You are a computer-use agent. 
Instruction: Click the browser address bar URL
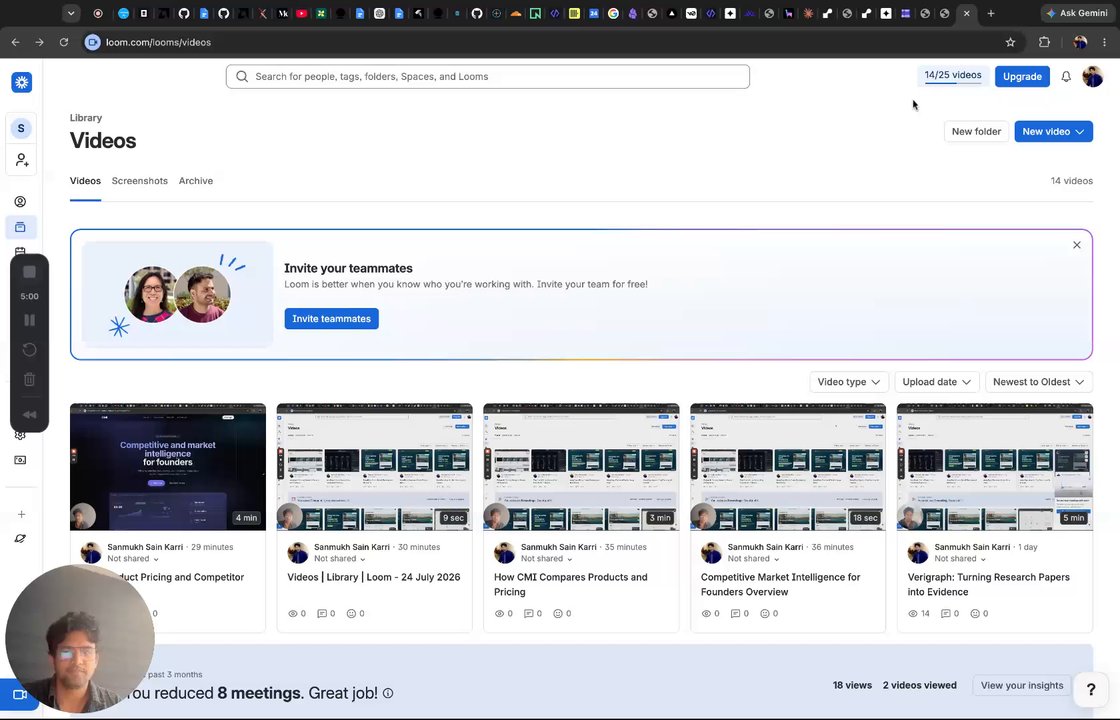159,42
